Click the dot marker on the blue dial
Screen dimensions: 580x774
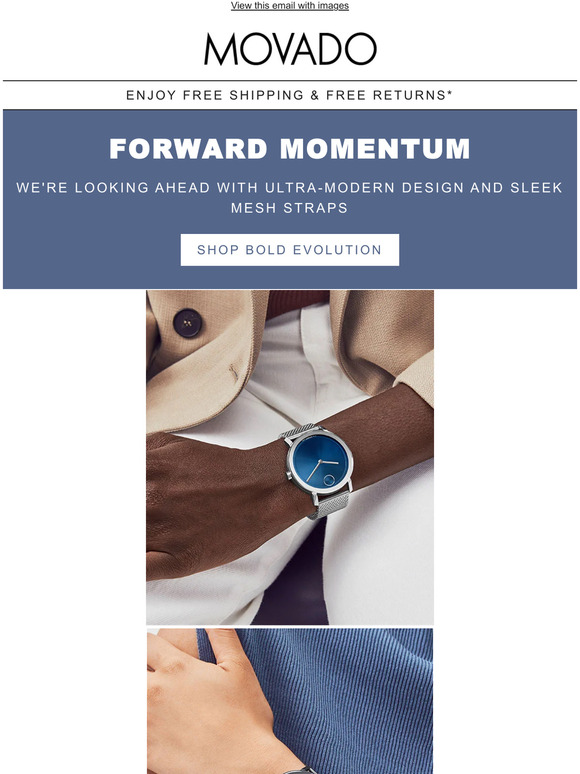329,479
